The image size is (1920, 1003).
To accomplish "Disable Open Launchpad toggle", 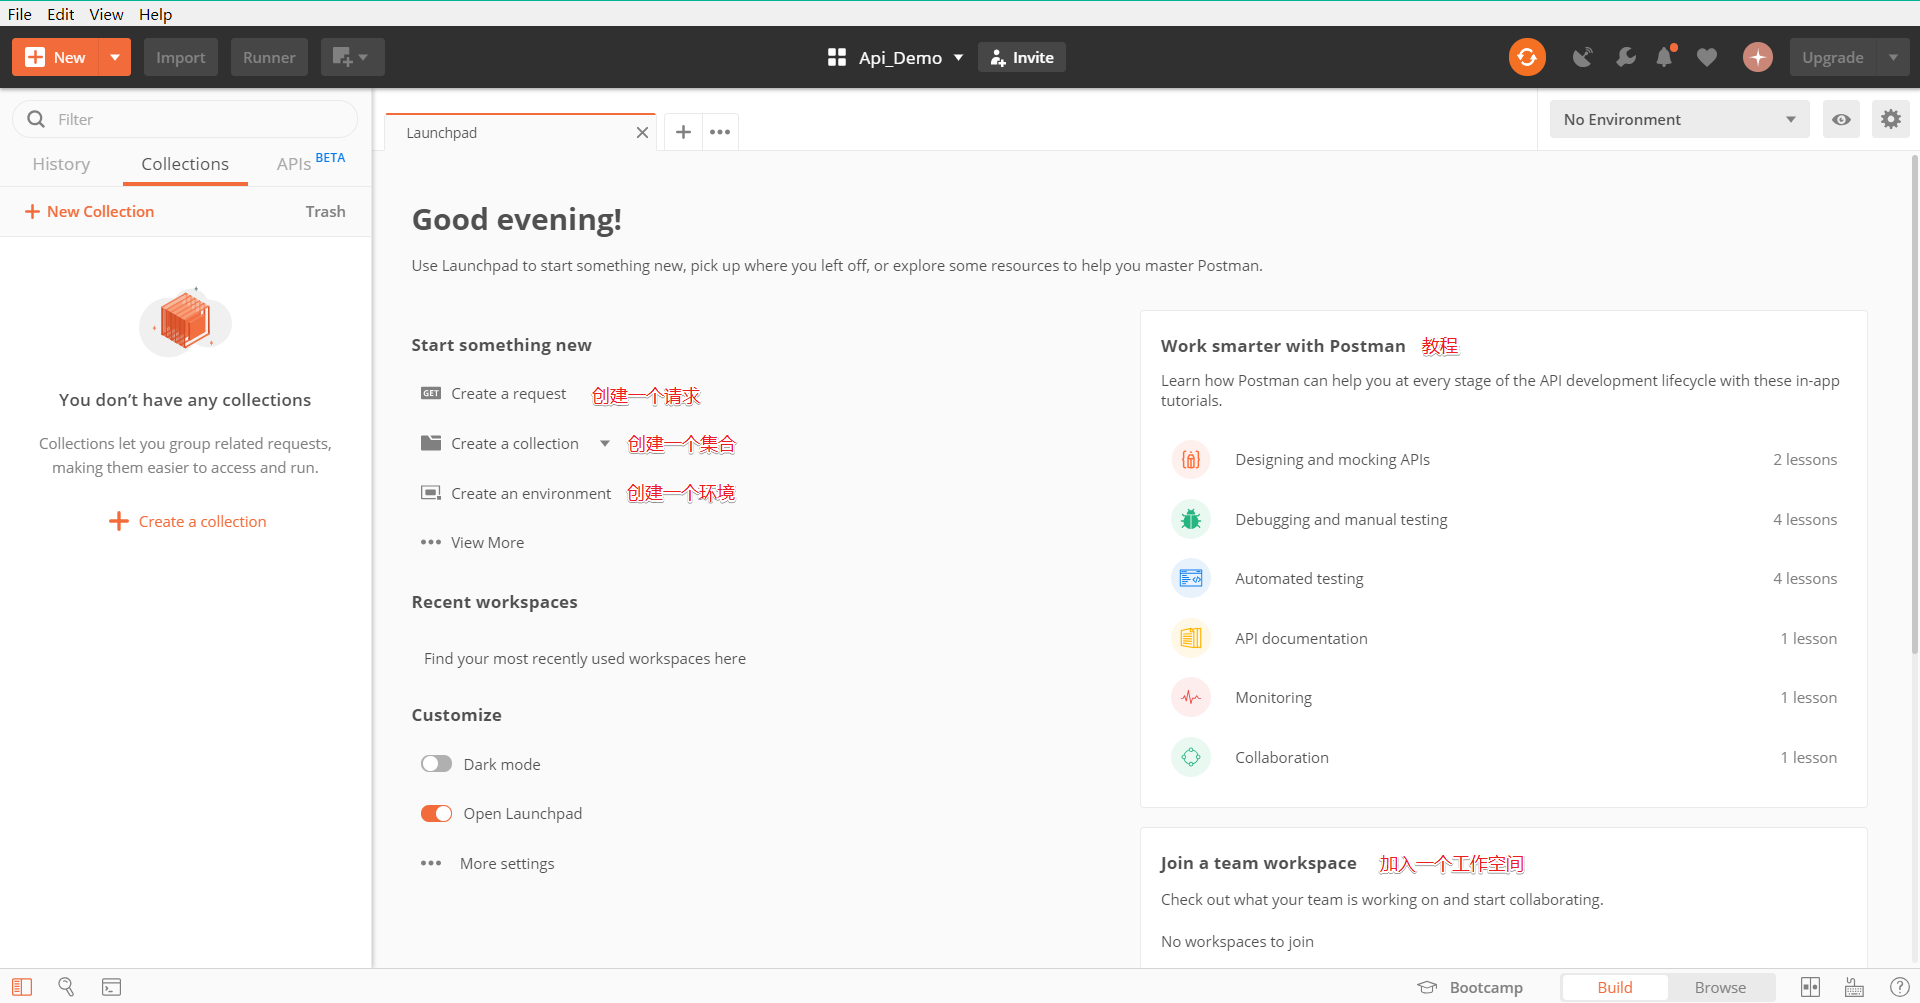I will pyautogui.click(x=436, y=813).
